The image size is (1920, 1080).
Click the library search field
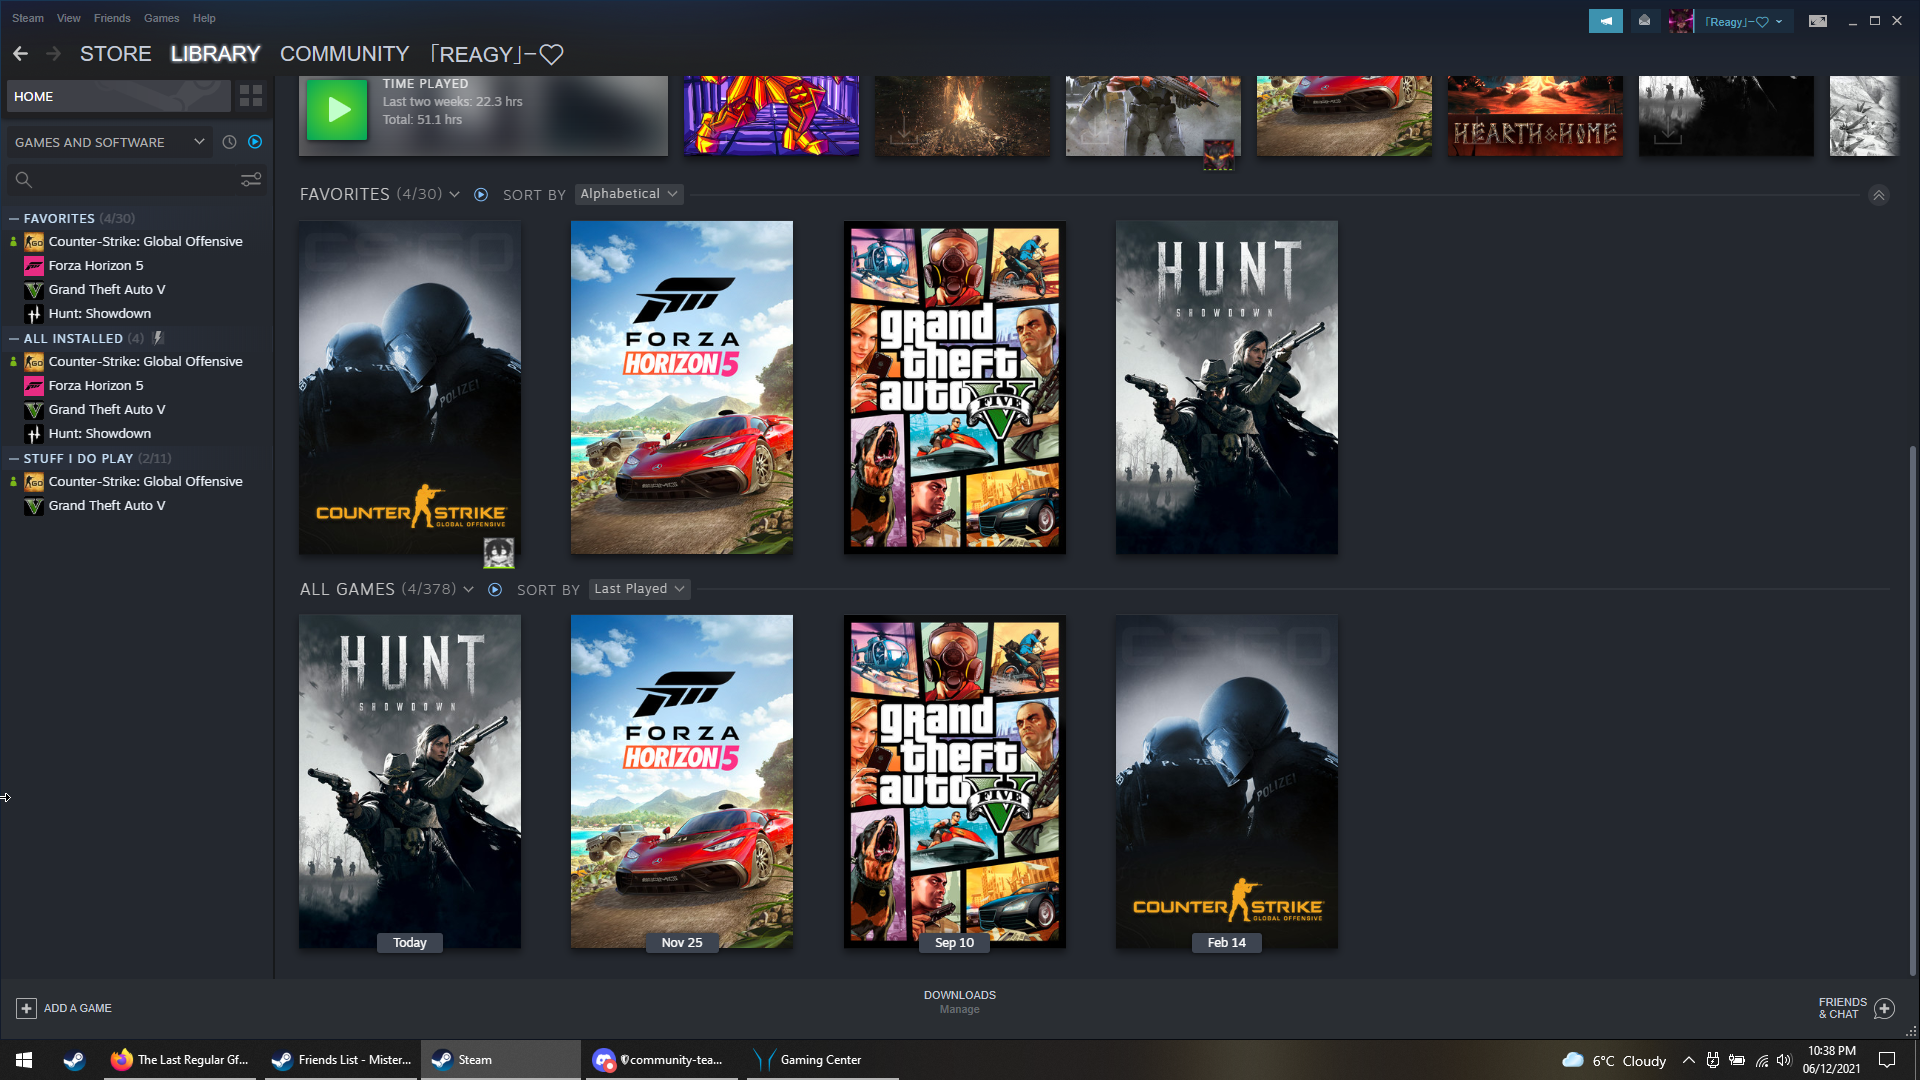coord(135,179)
